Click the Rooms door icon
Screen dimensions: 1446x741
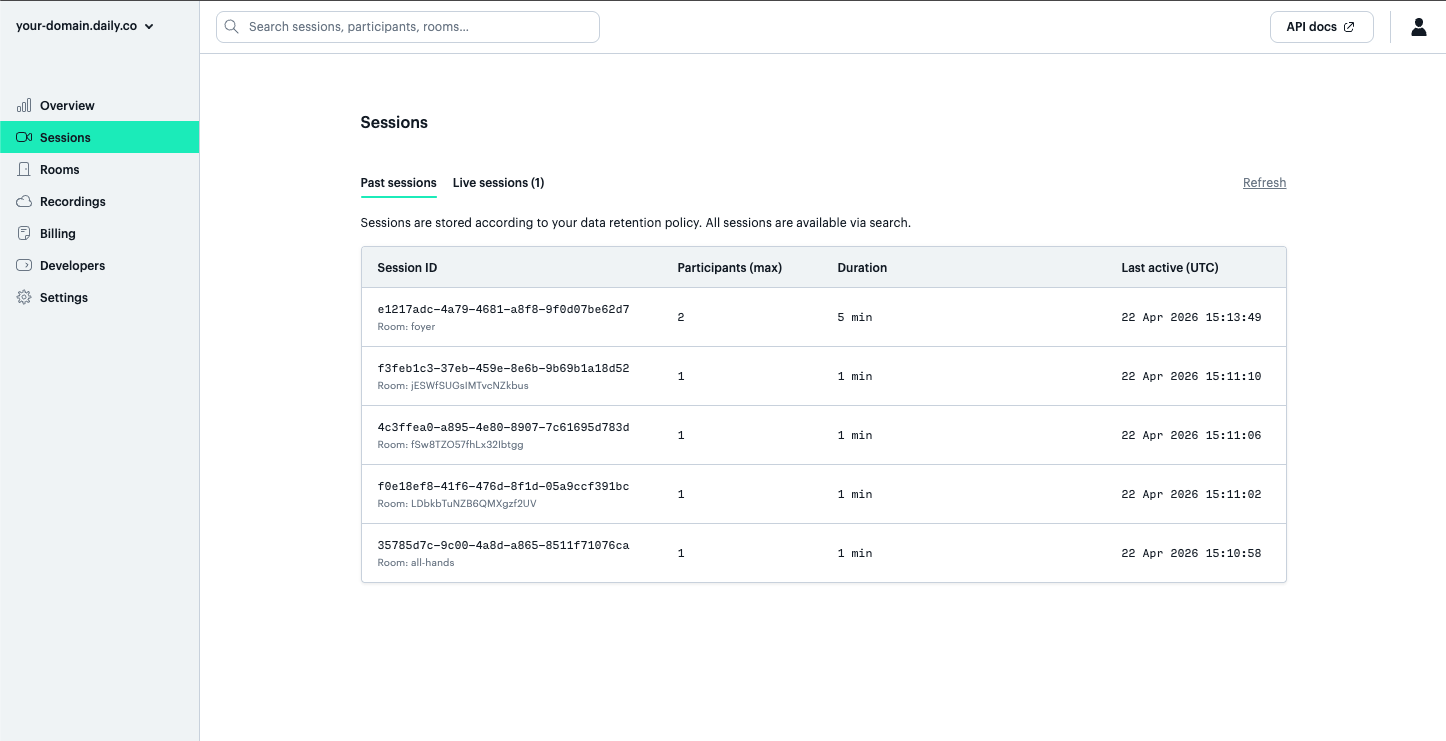tap(24, 169)
